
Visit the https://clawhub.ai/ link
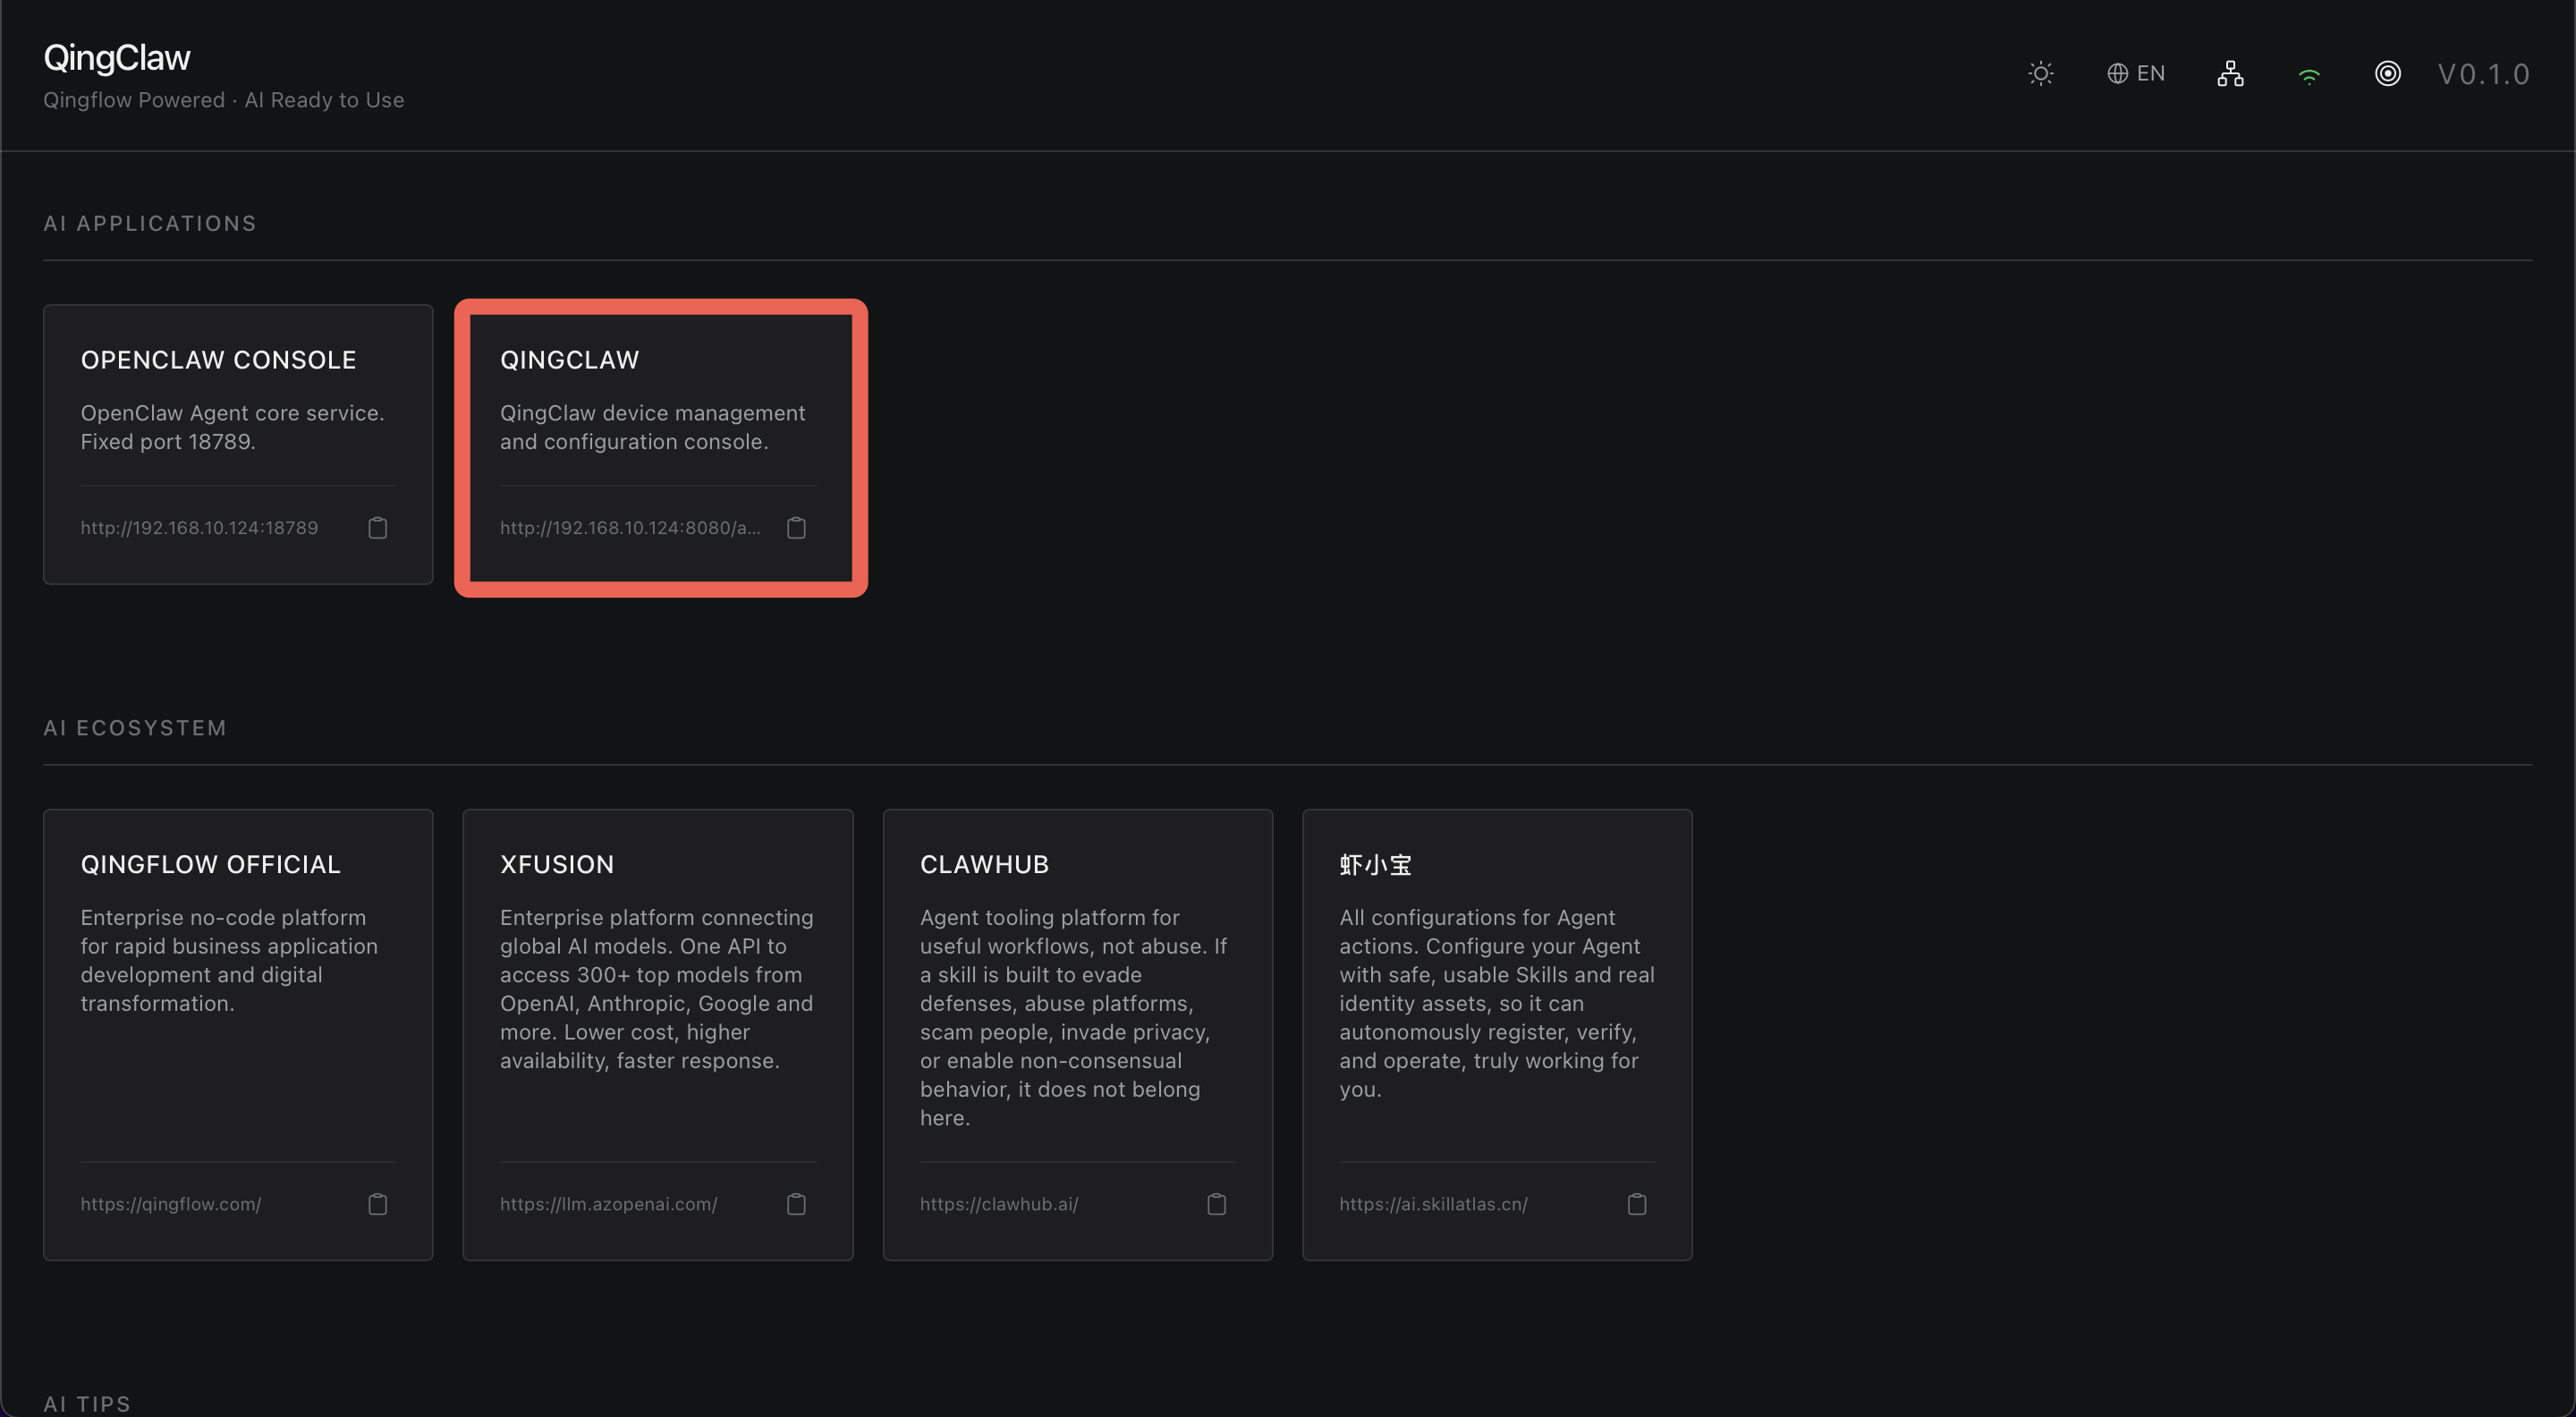pos(999,1204)
